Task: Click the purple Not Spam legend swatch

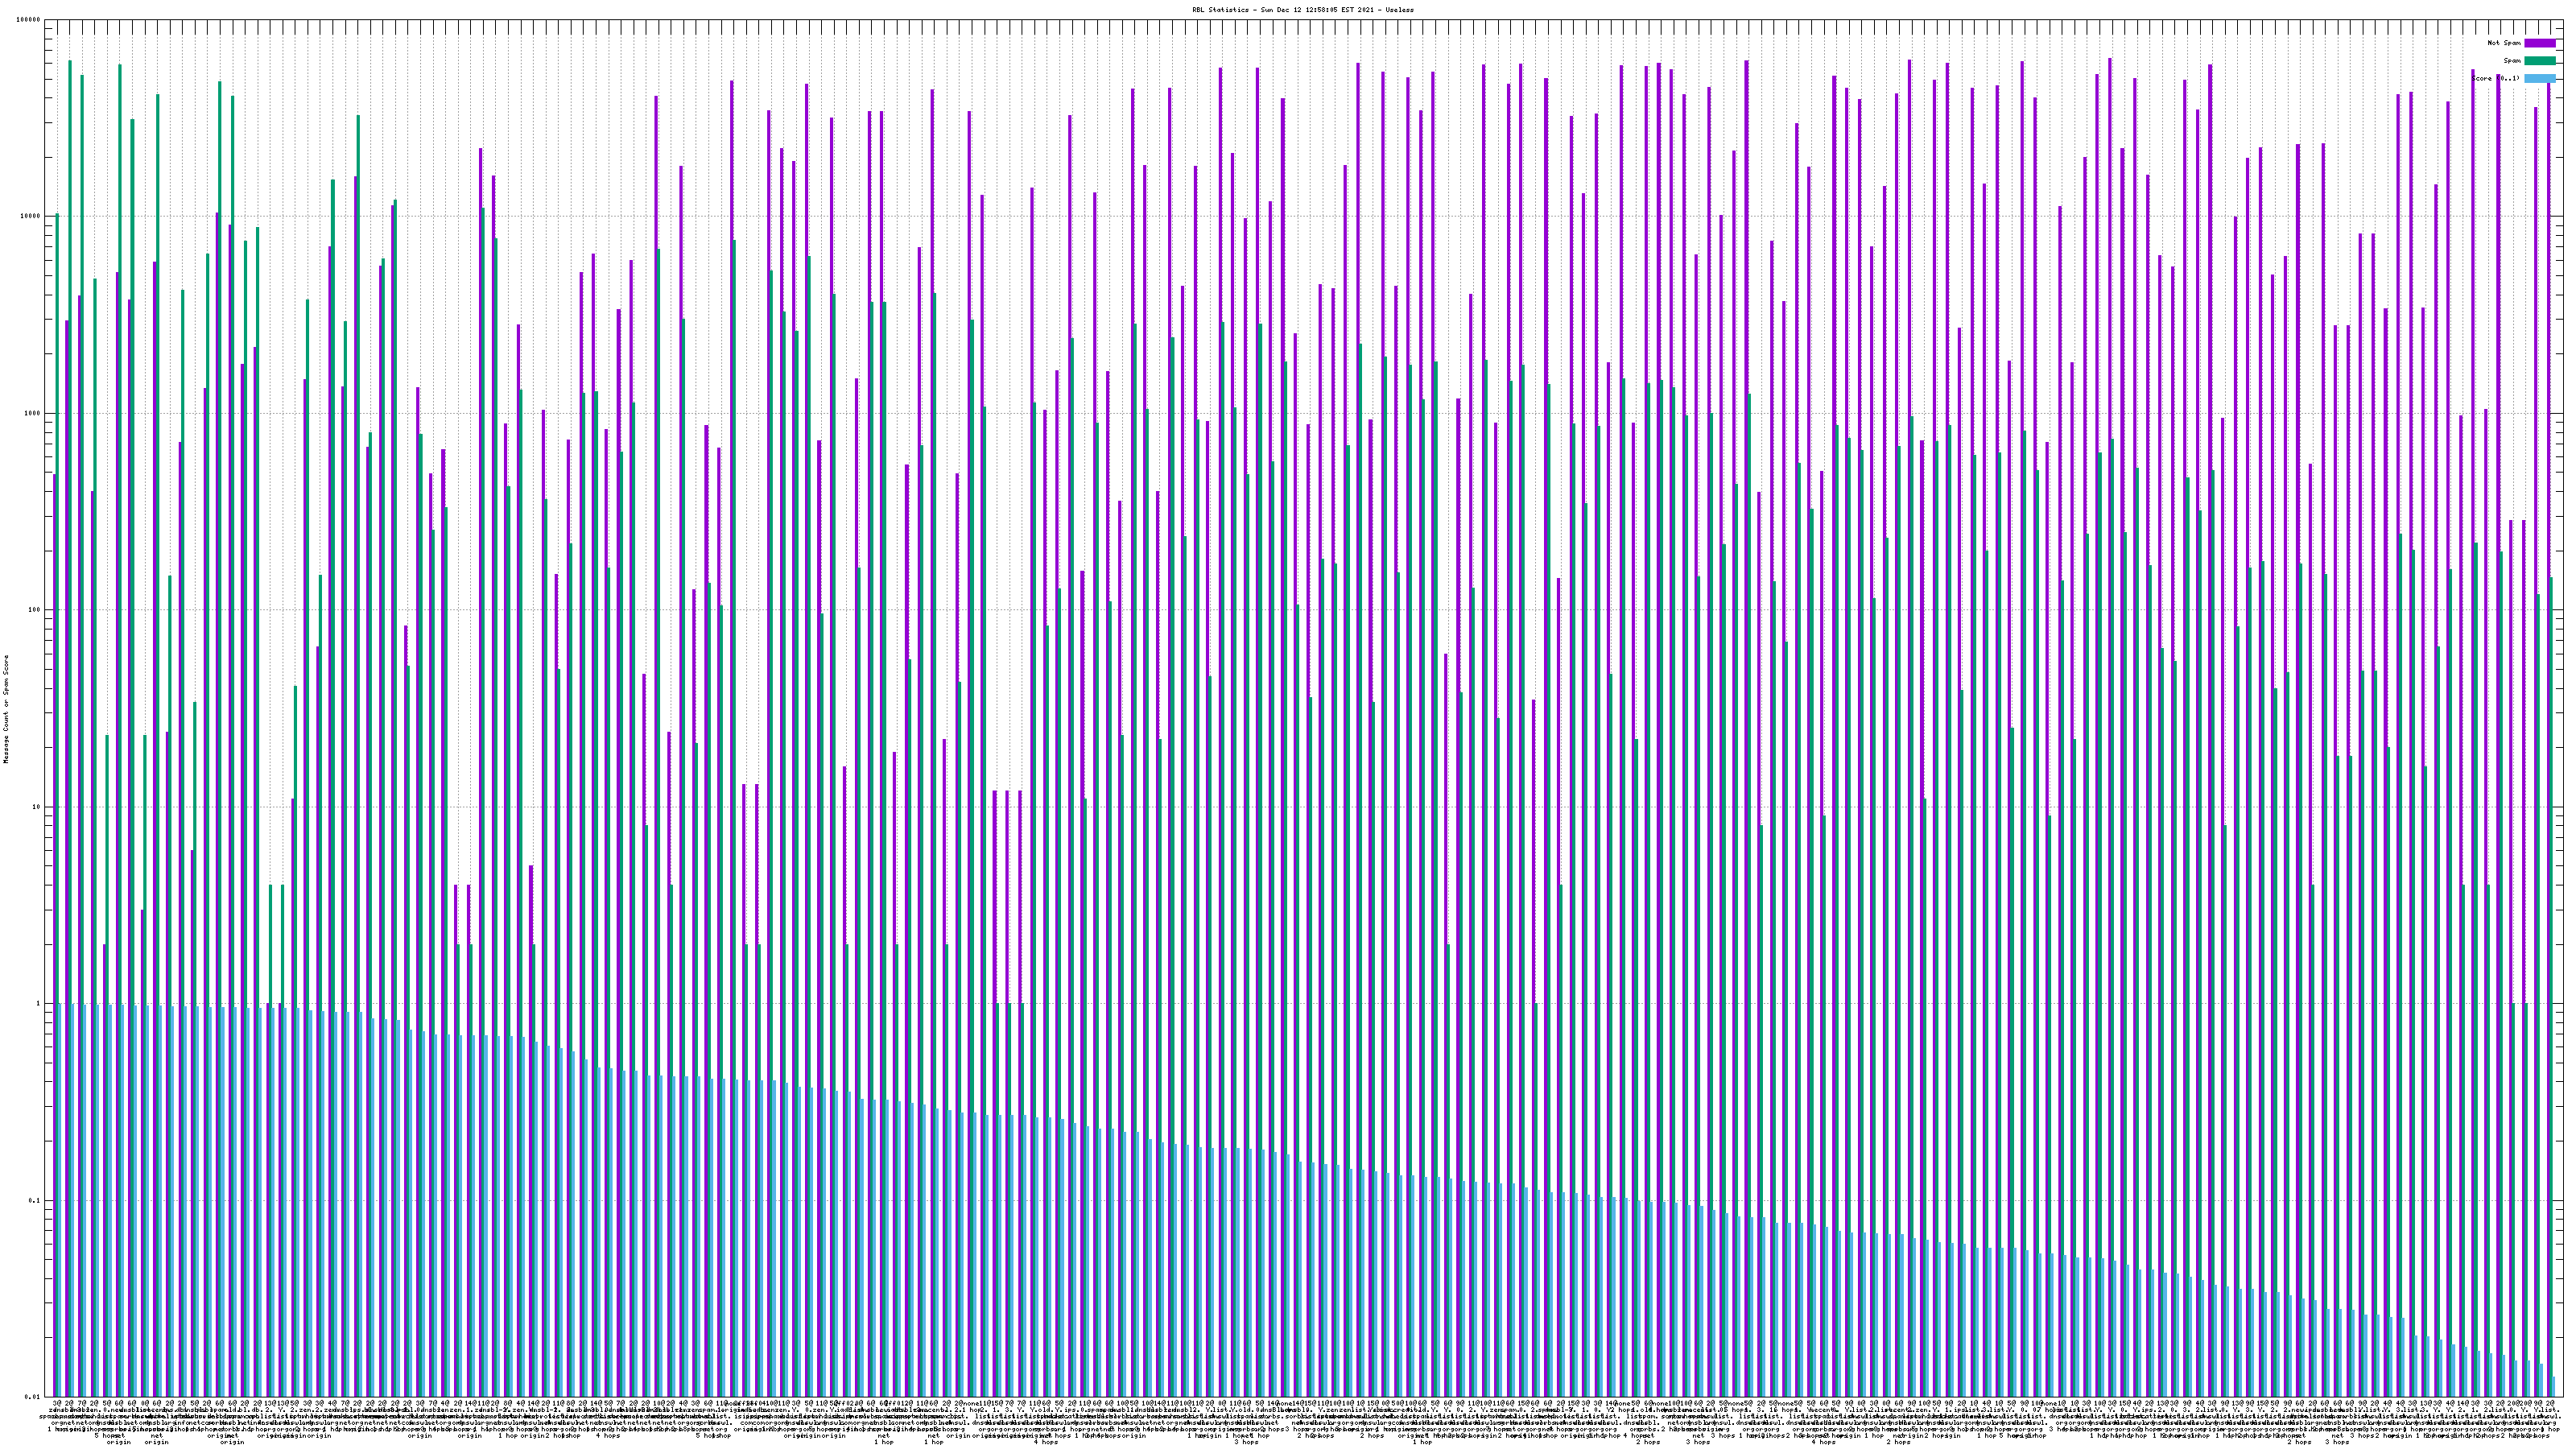Action: pyautogui.click(x=2539, y=43)
